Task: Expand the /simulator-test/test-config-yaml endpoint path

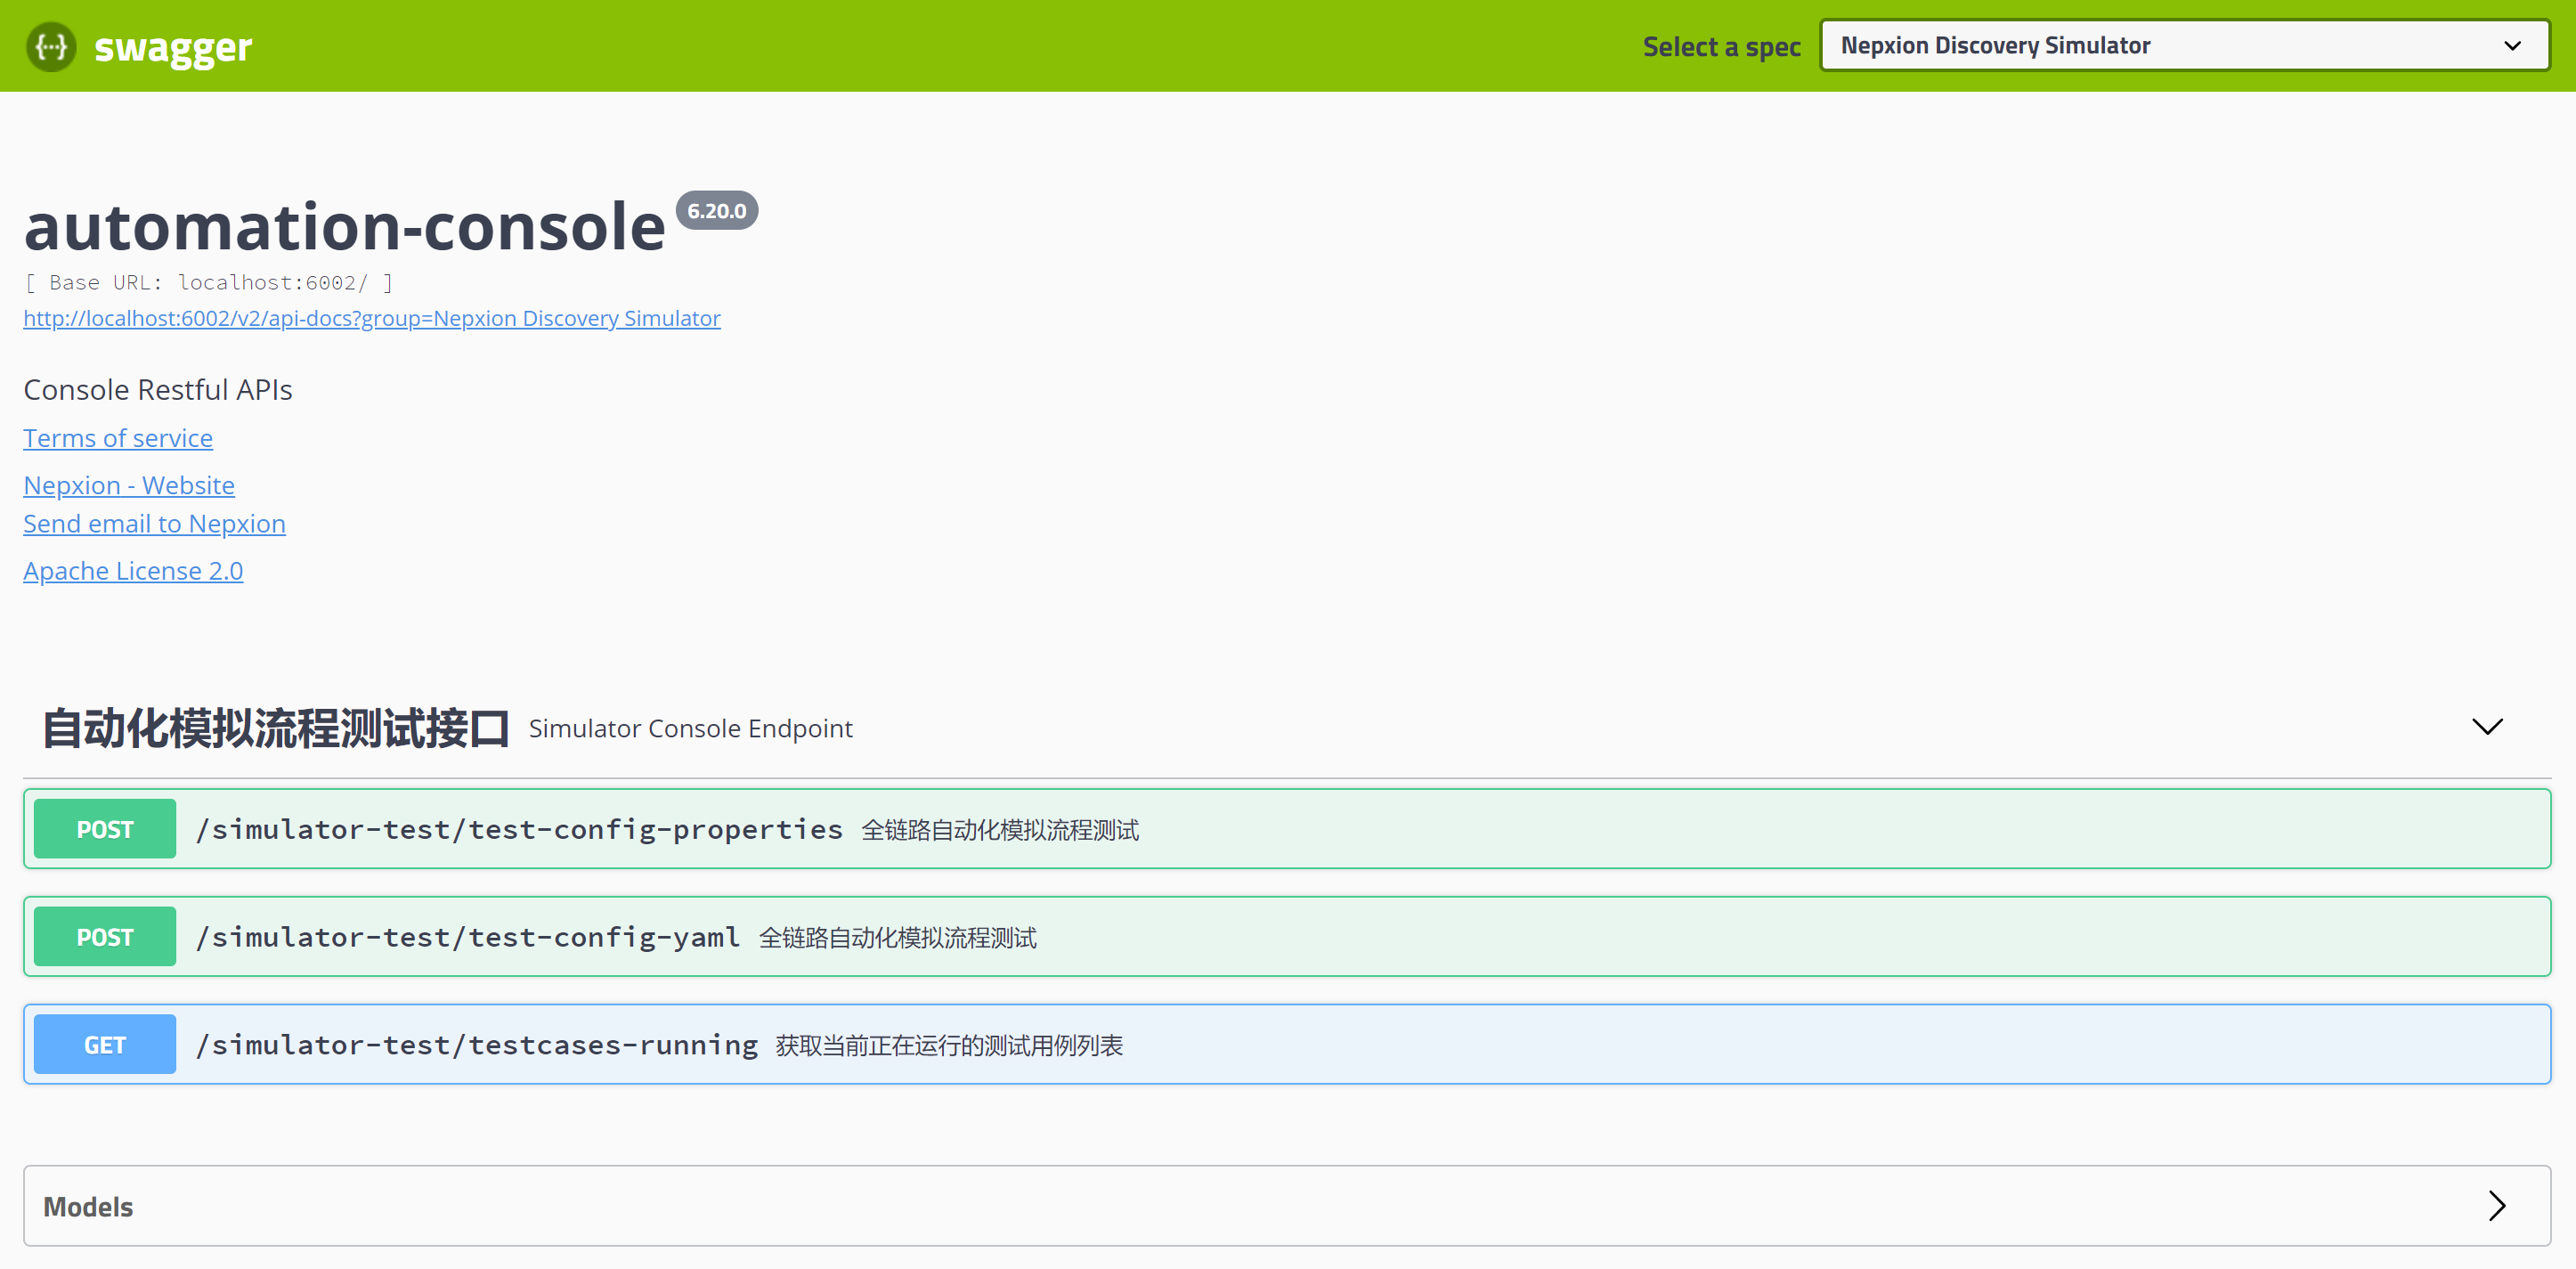Action: coord(467,937)
